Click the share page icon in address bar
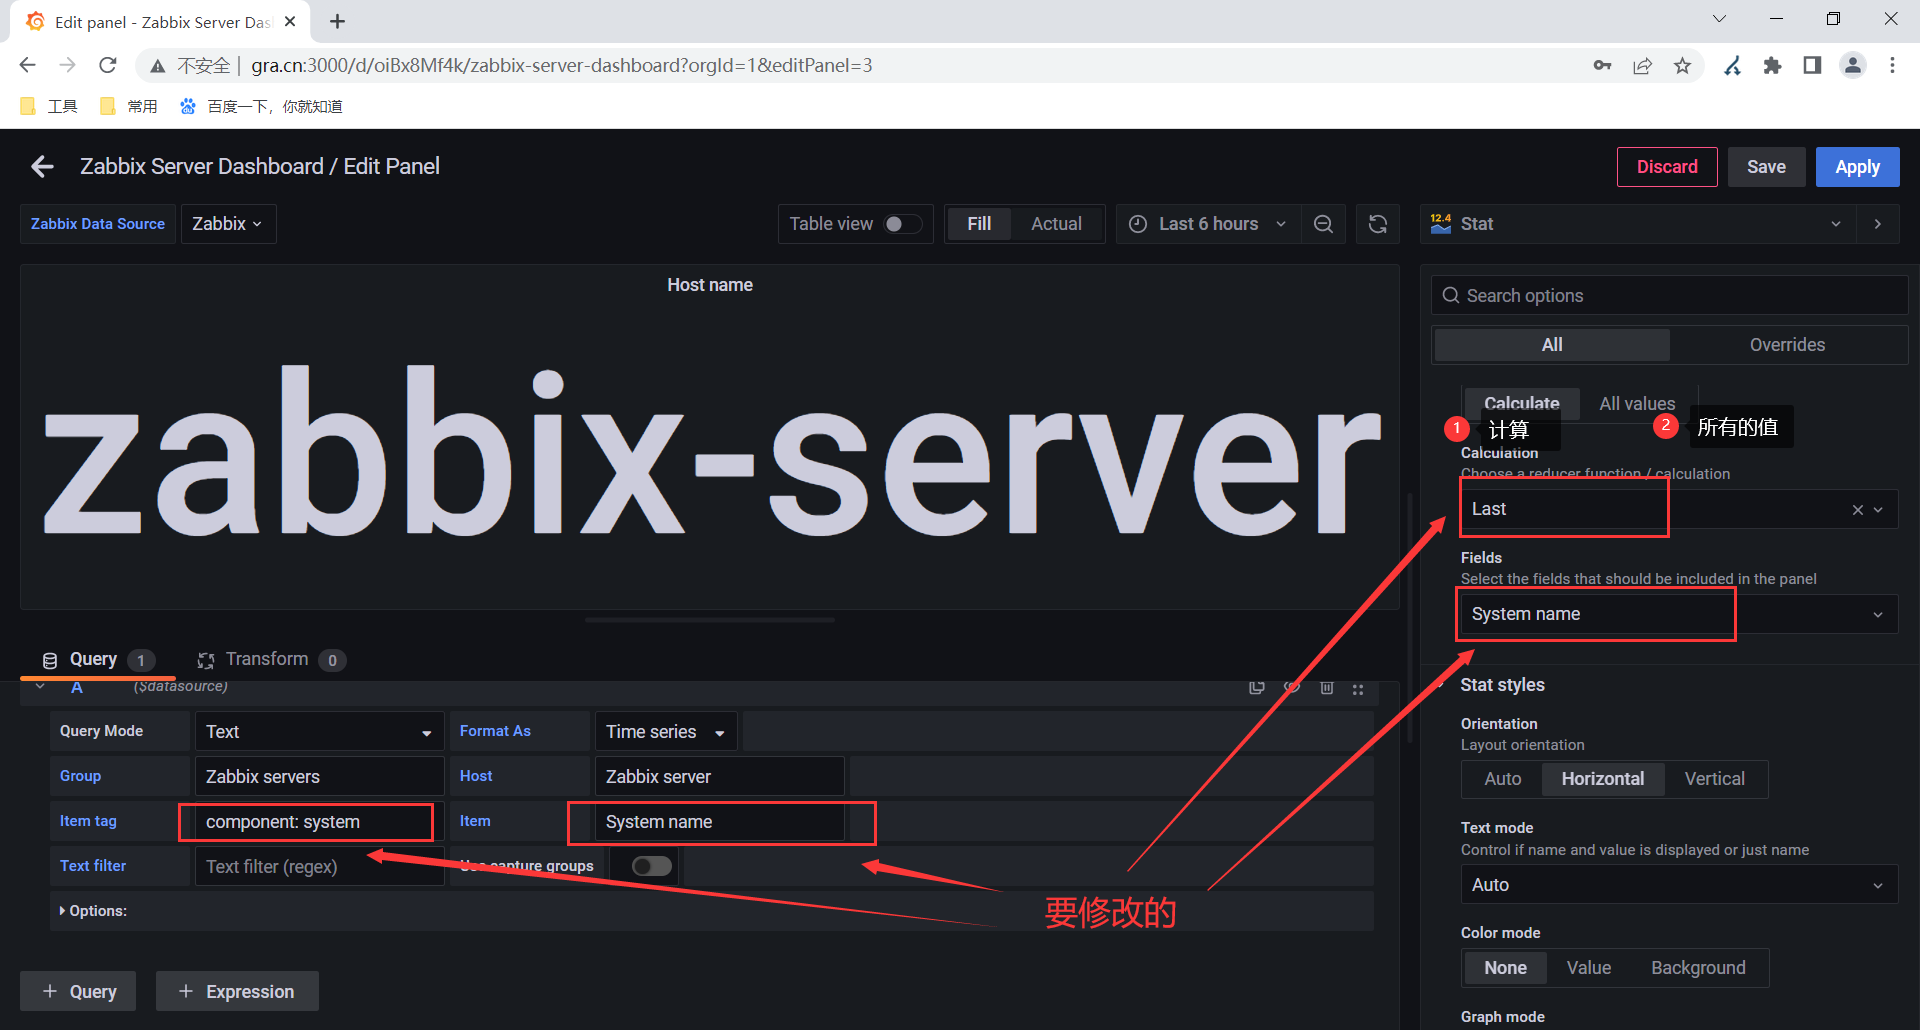This screenshot has height=1030, width=1920. click(x=1642, y=65)
